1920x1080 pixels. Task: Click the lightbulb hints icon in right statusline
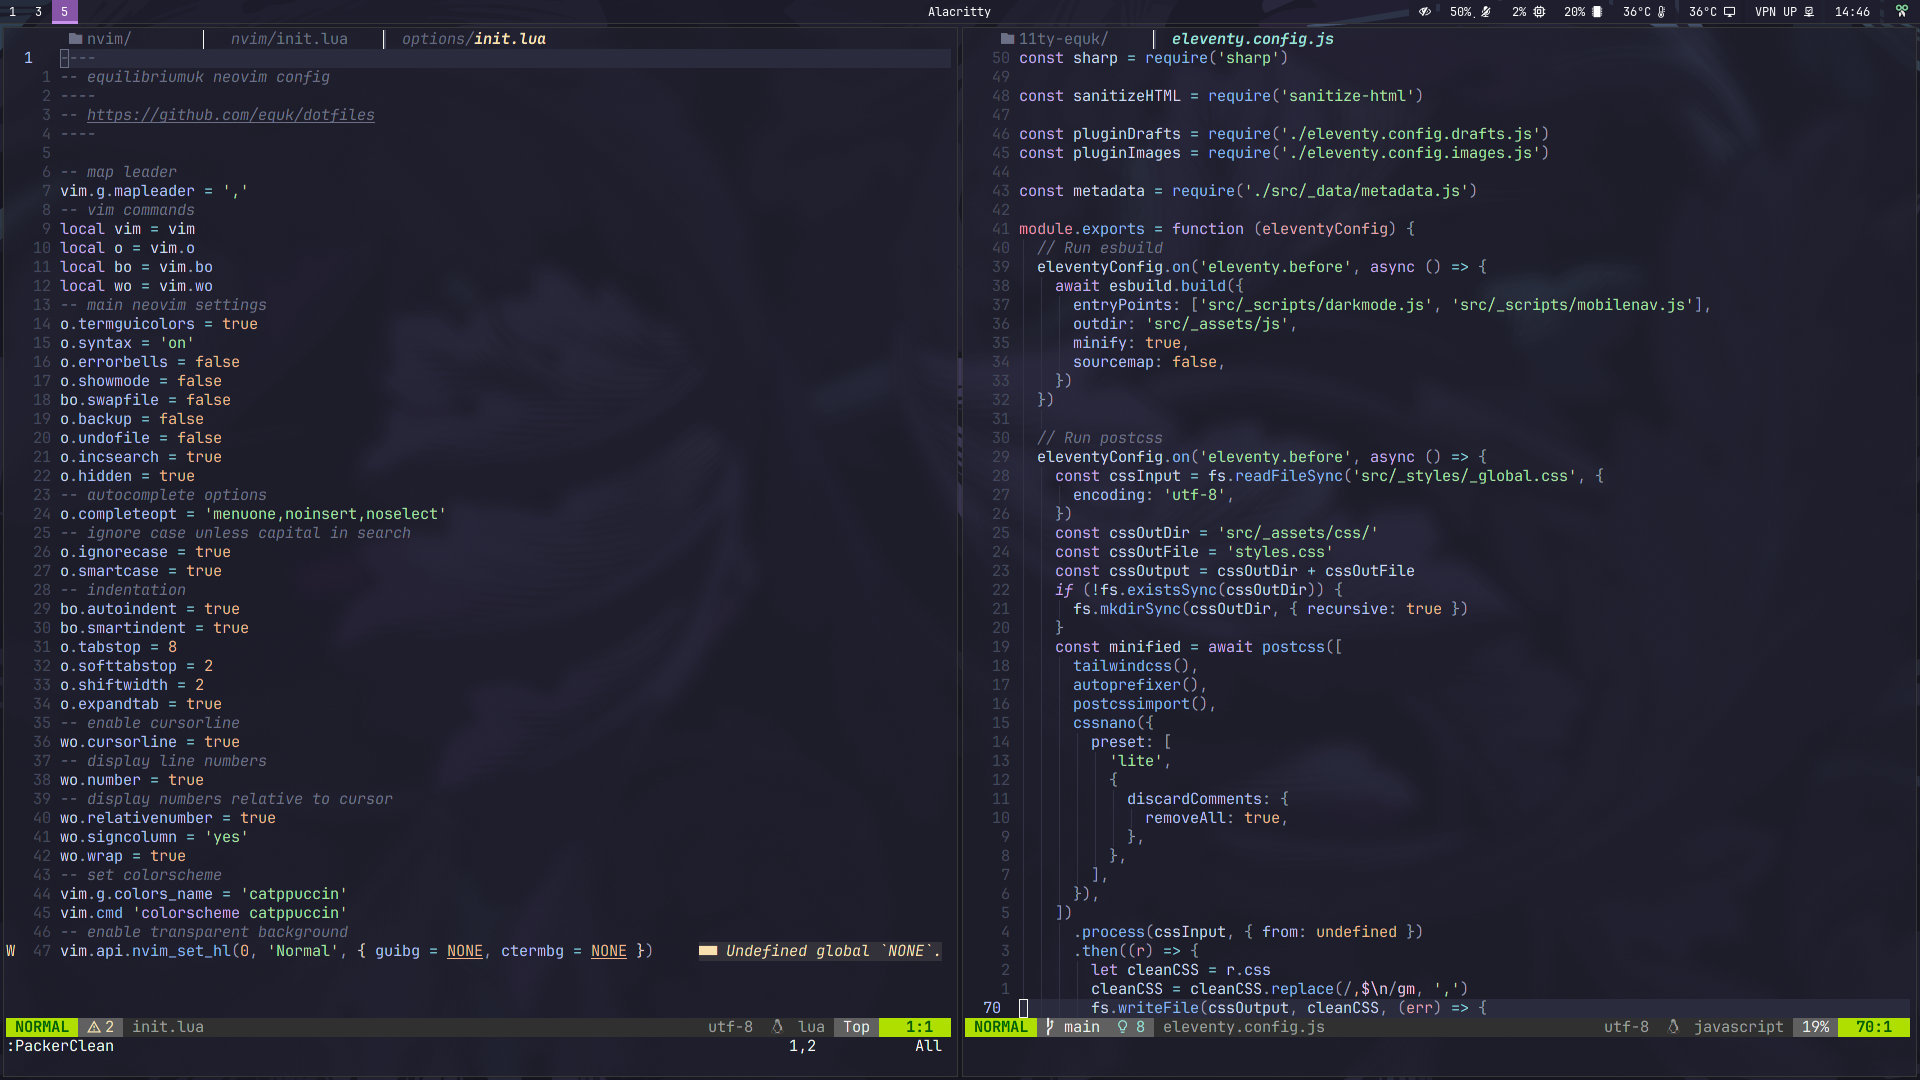coord(1122,1027)
